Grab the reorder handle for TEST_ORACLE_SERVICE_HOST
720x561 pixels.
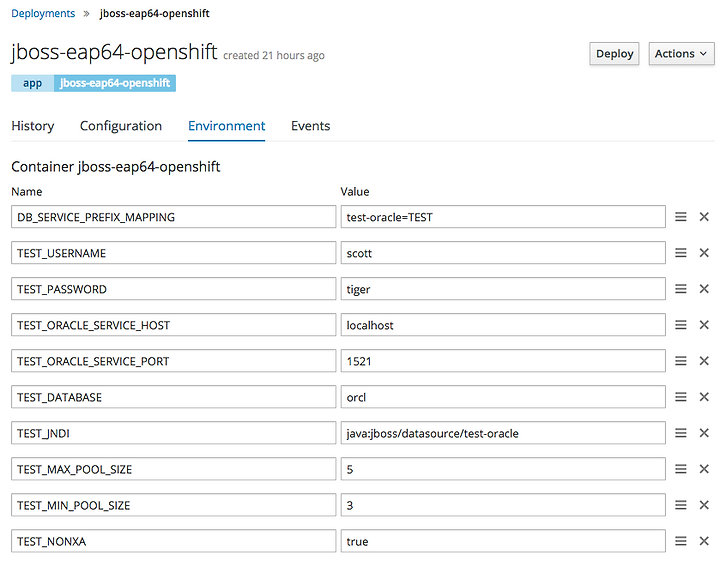tap(681, 325)
